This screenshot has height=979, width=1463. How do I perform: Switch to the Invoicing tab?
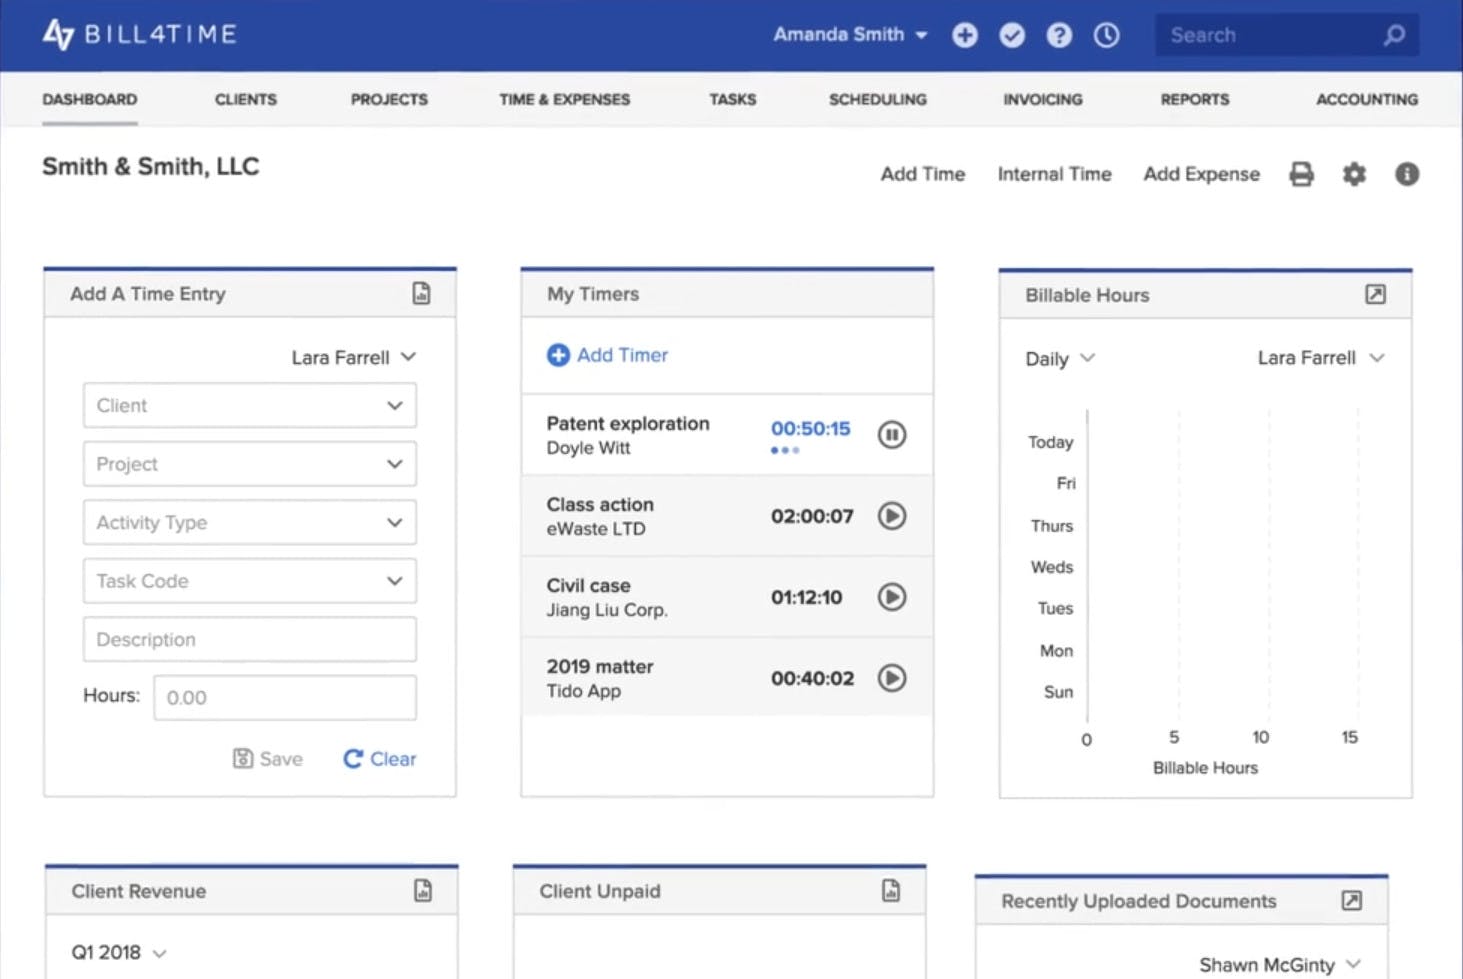1042,99
